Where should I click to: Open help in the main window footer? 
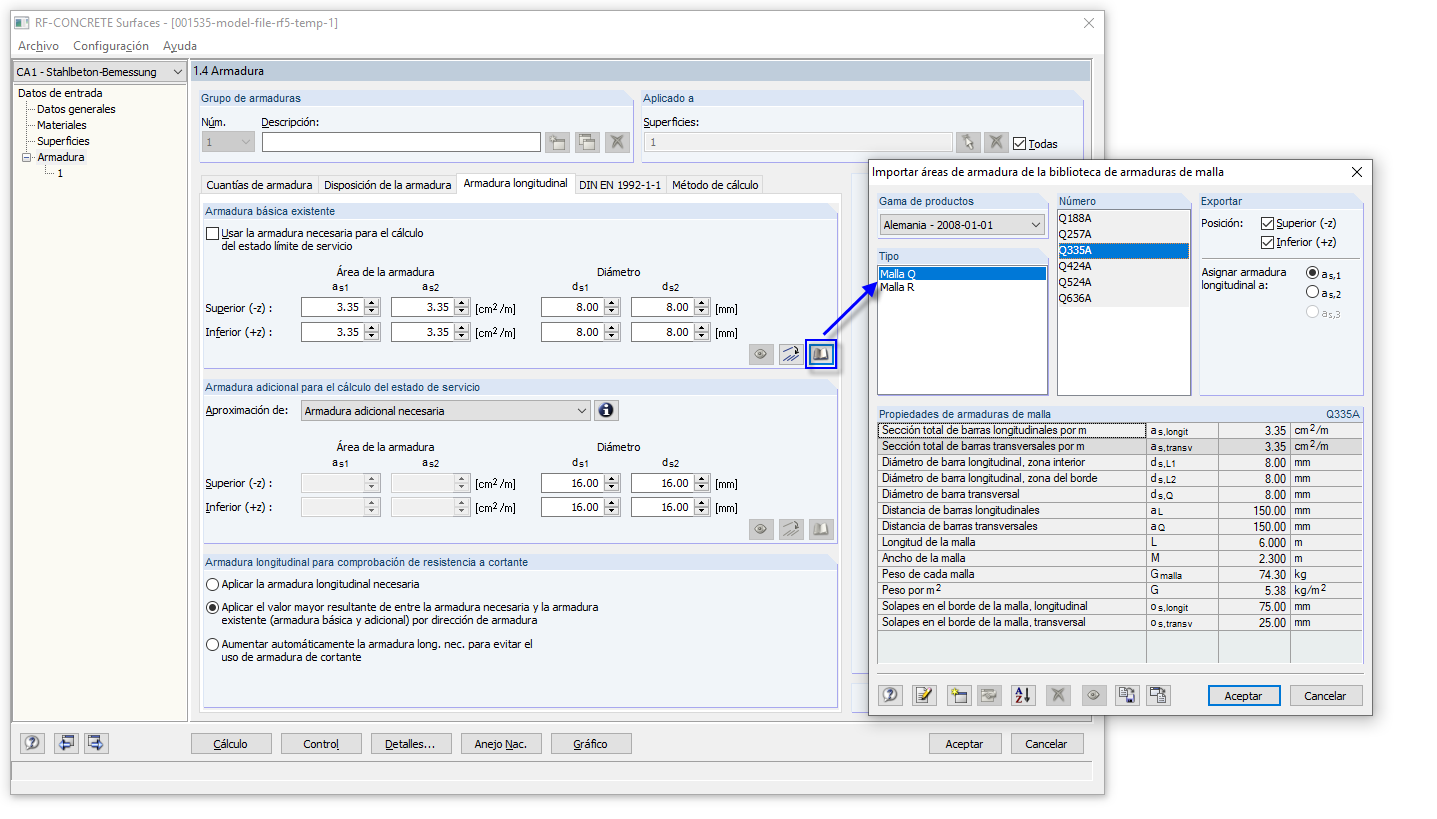(x=33, y=743)
